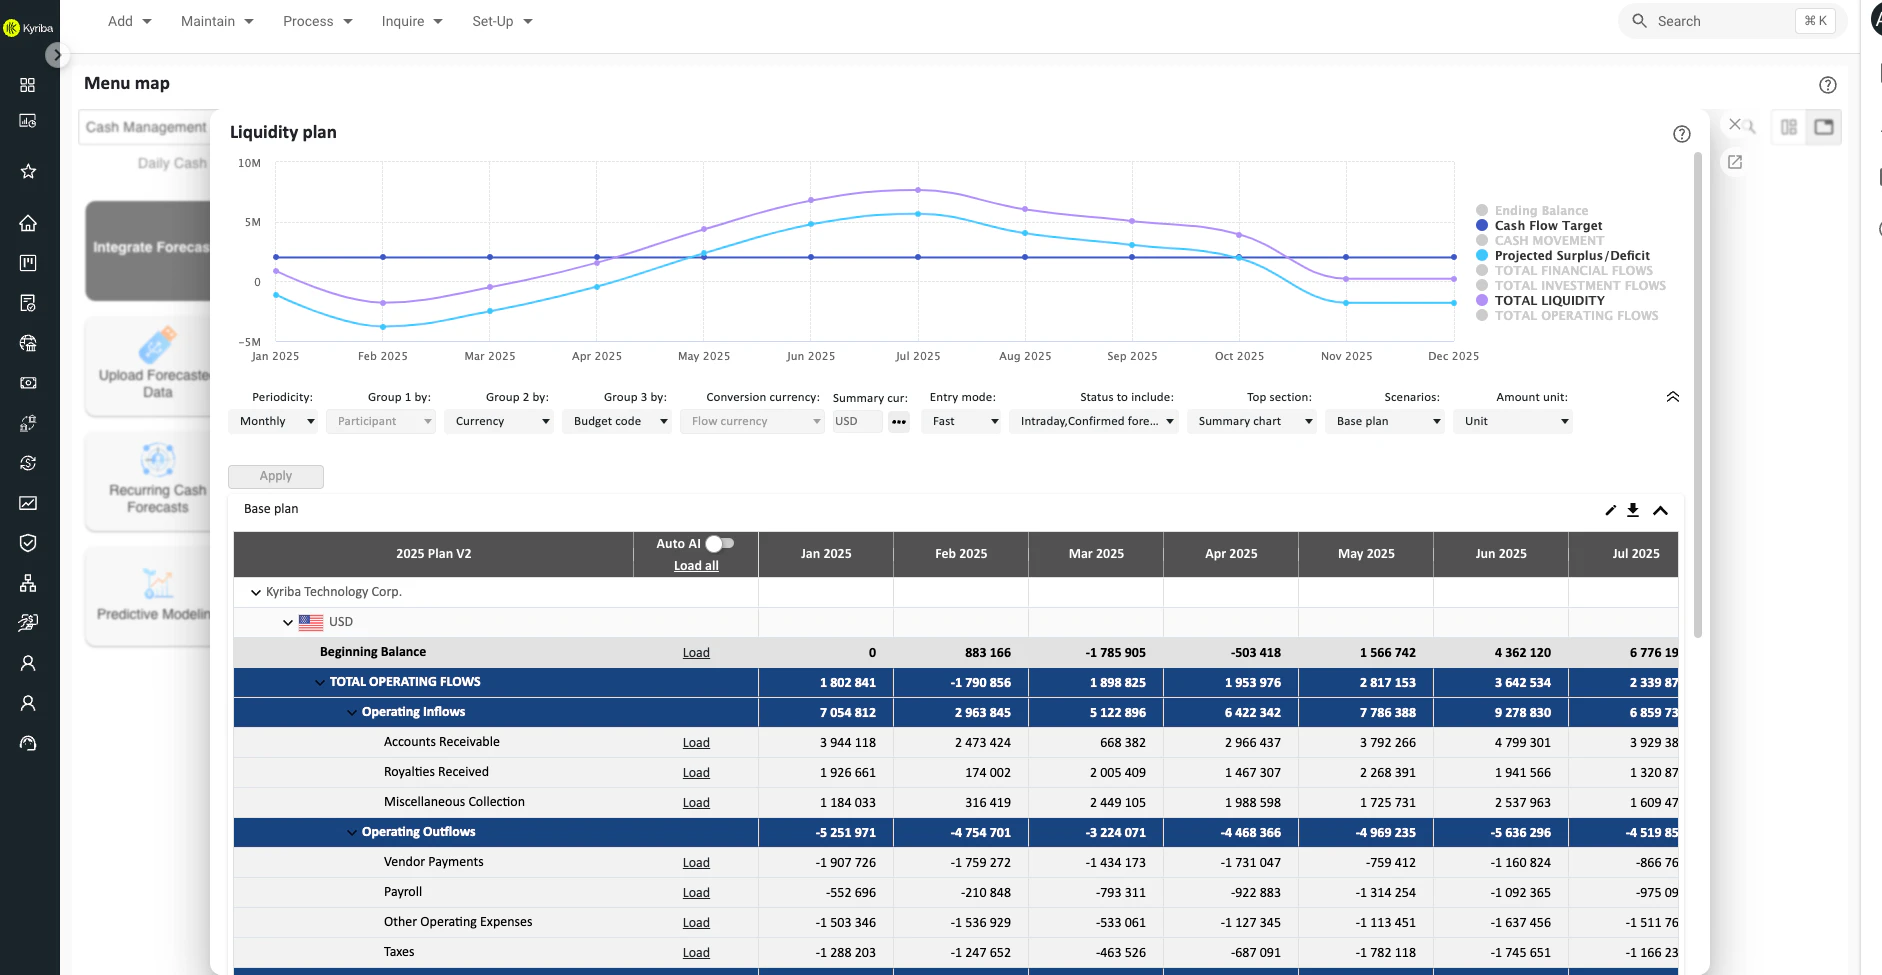Click the cash/payments icon in the sidebar

pyautogui.click(x=27, y=383)
